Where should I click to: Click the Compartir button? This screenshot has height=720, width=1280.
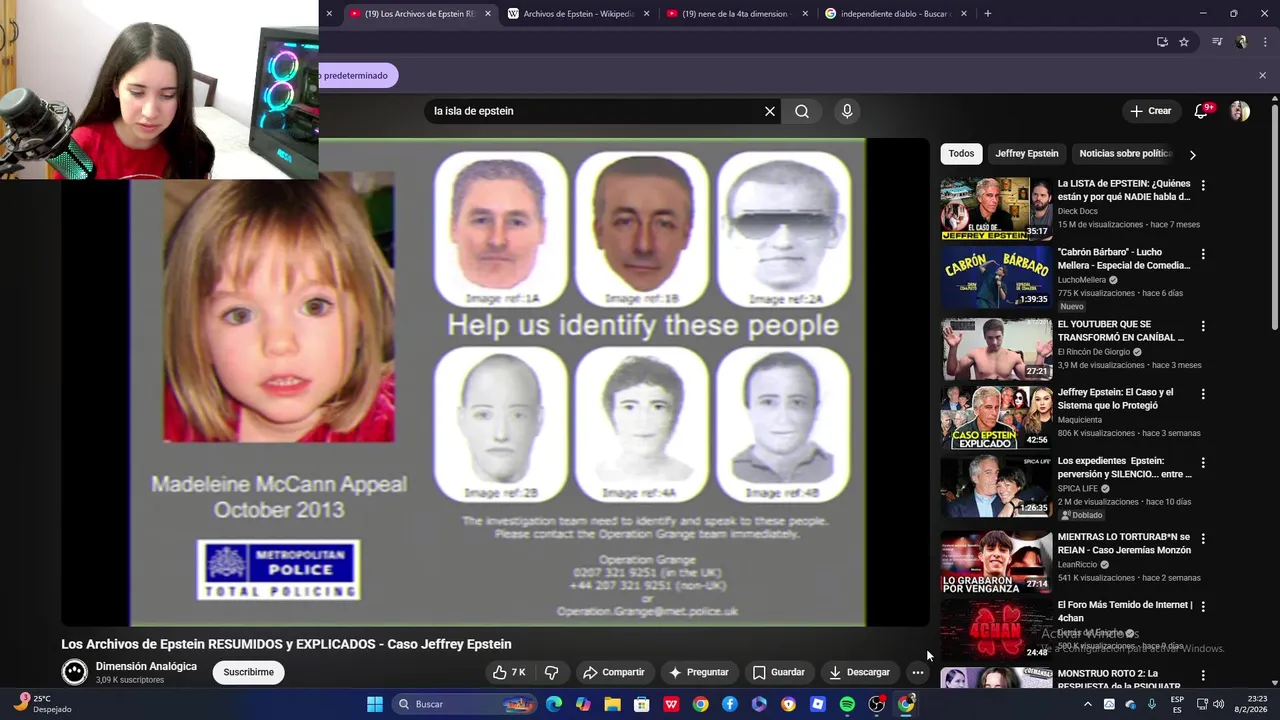point(614,672)
